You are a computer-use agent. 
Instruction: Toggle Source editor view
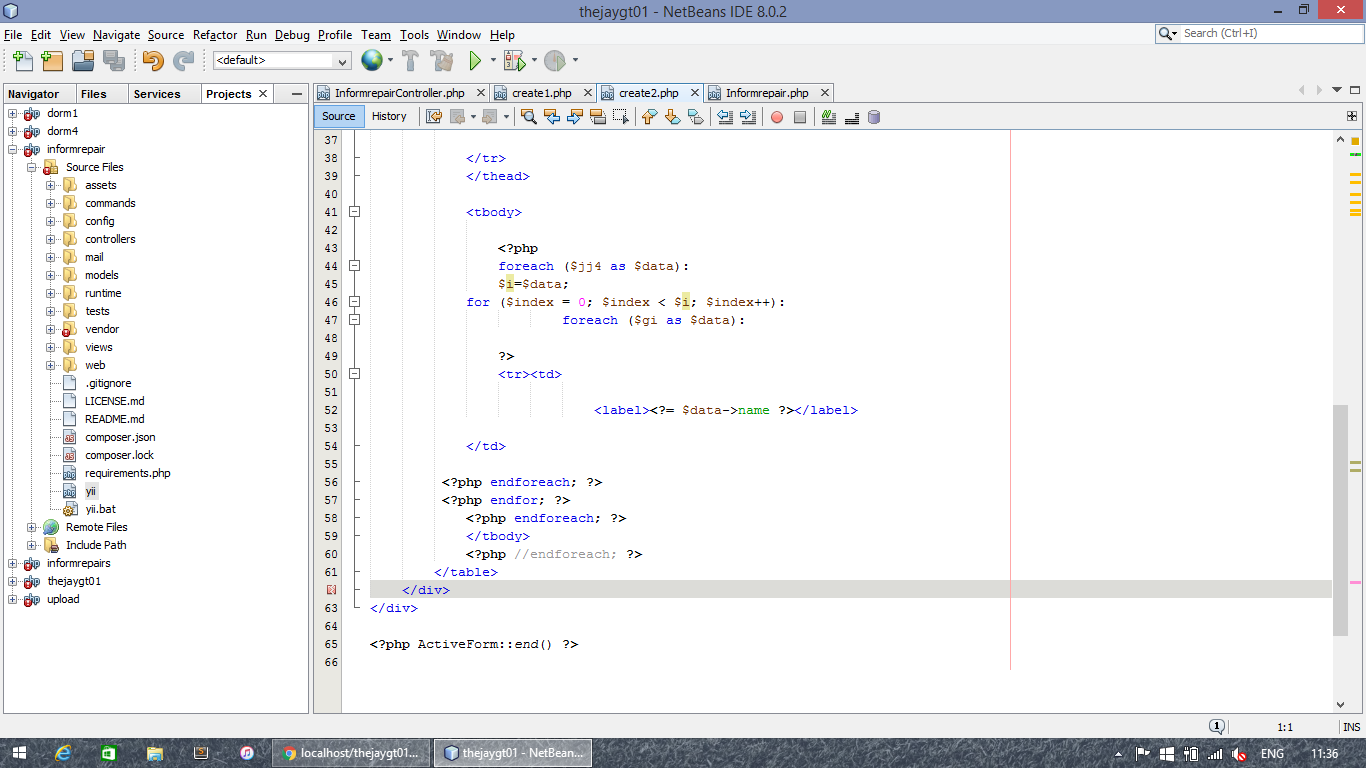click(339, 116)
